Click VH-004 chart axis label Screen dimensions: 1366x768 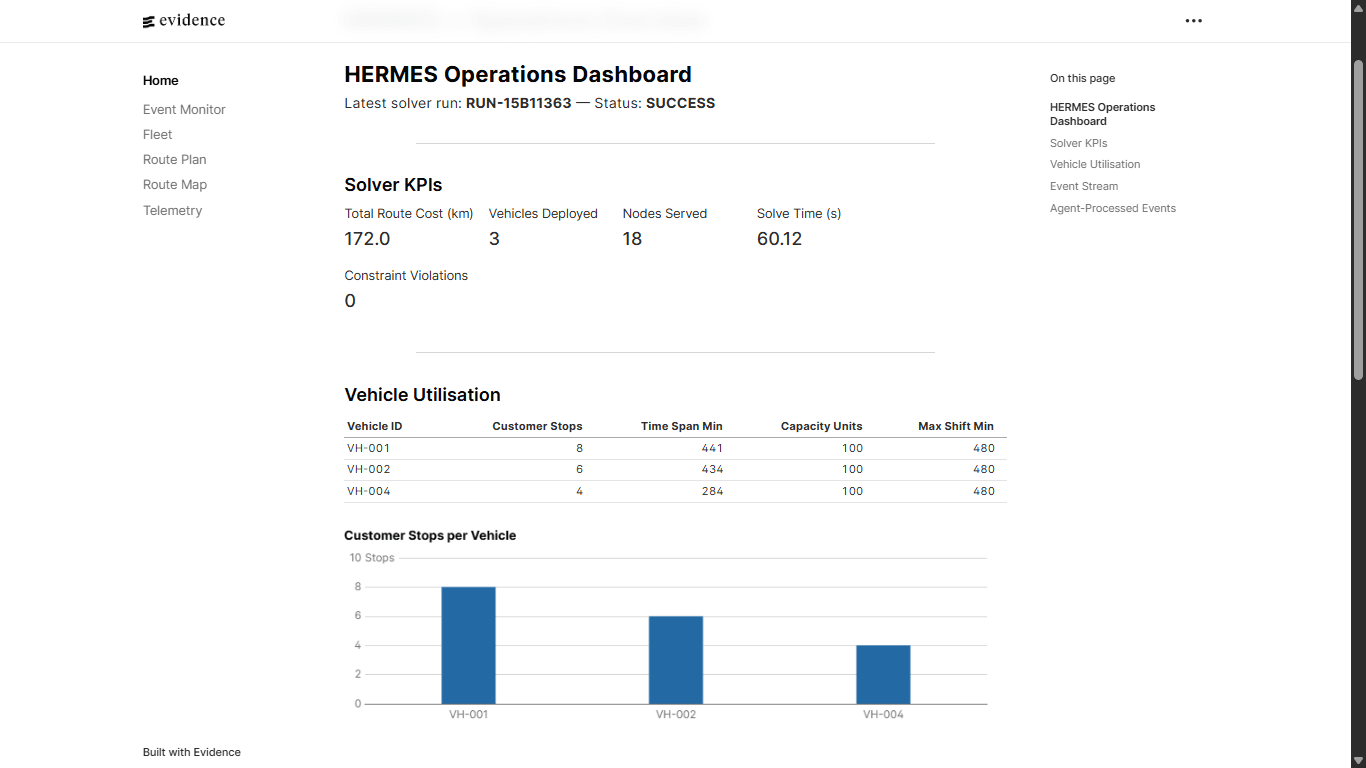point(883,715)
